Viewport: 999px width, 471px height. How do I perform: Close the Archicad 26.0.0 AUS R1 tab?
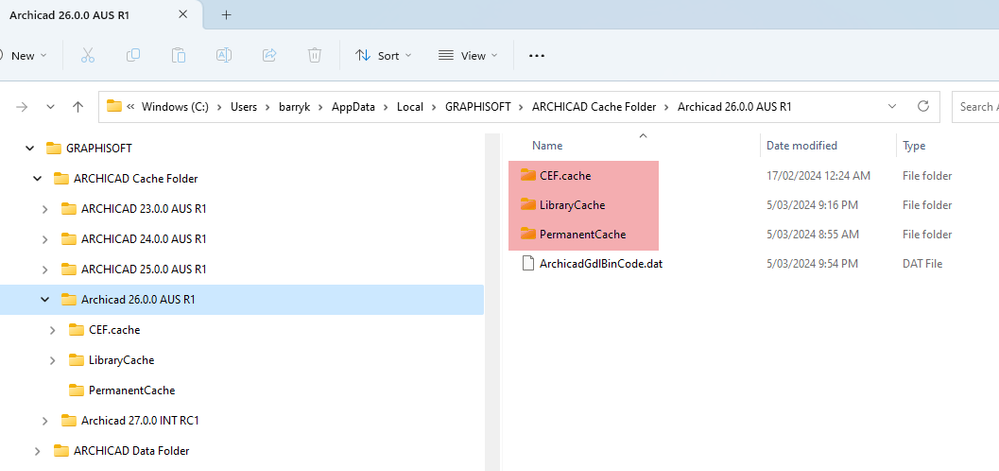(183, 14)
